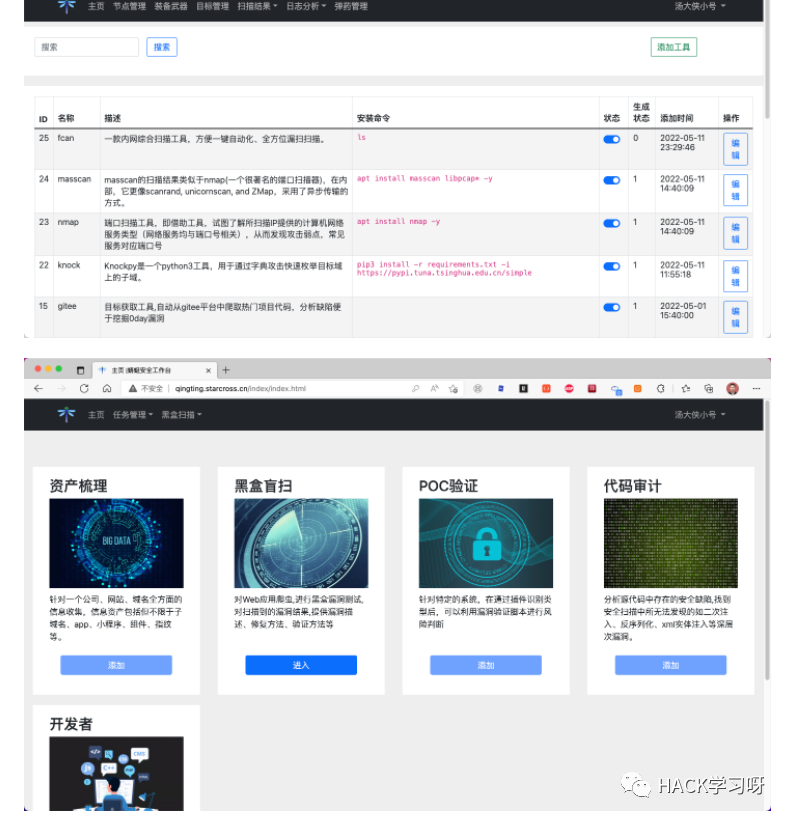Click the 开发者 illustration thumbnail
Viewport: 790px width, 820px height.
point(116,774)
